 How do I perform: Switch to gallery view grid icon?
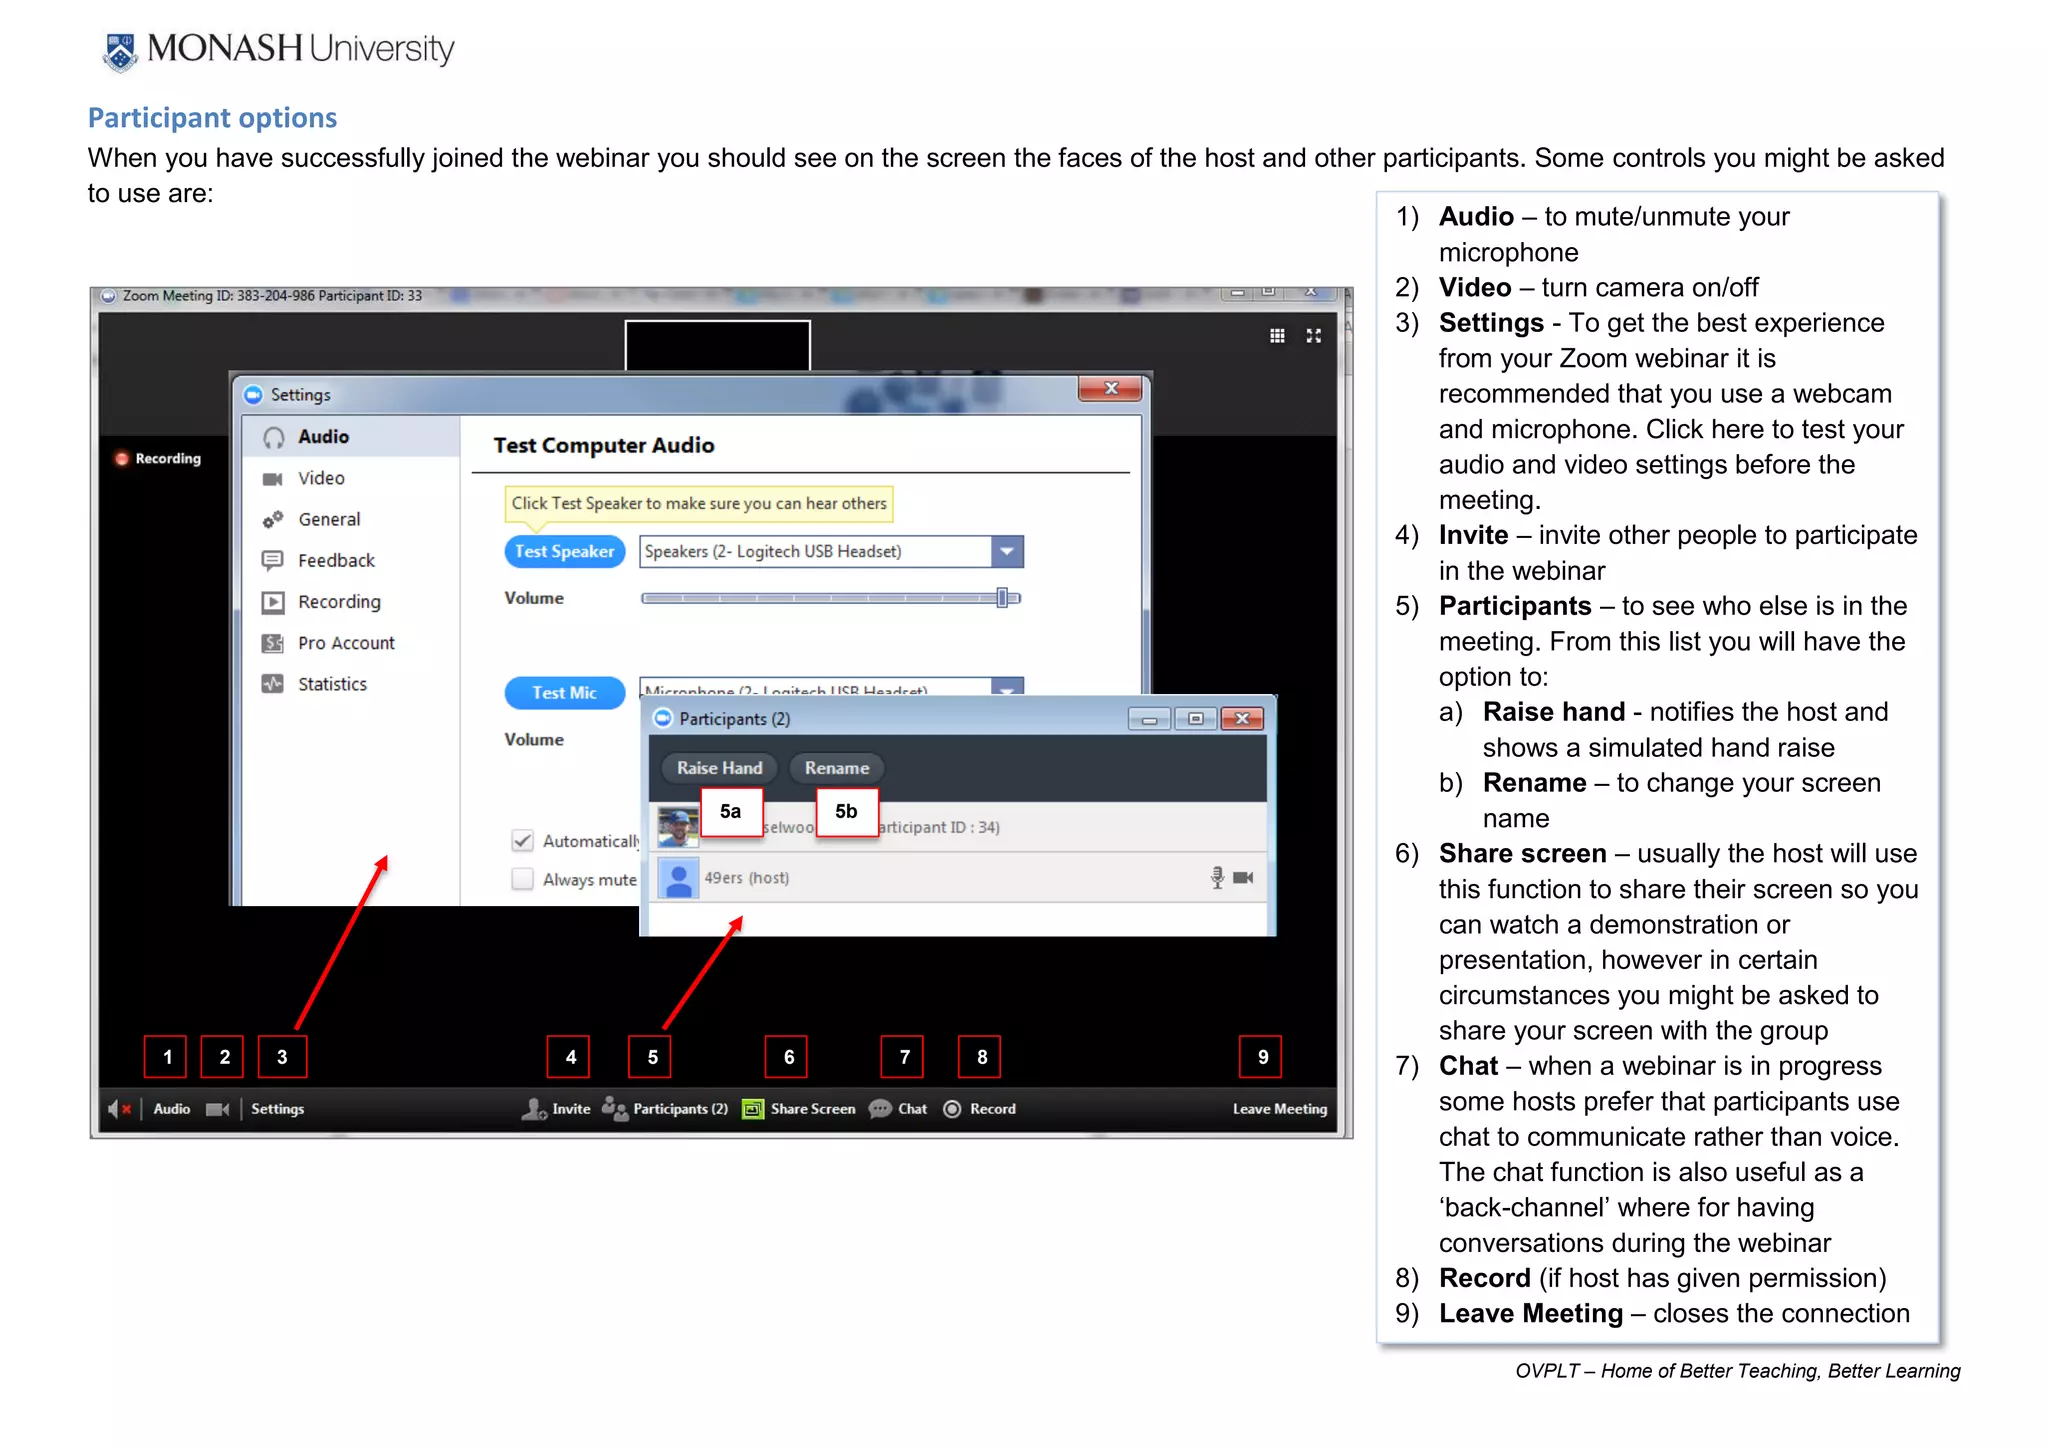coord(1277,336)
